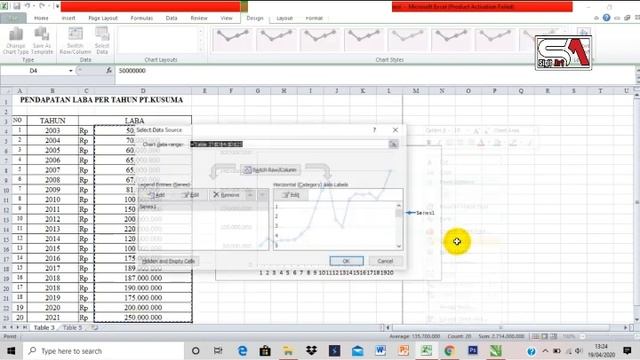Click Cortana circle icon on taskbar
The image size is (640, 360).
(196, 351)
